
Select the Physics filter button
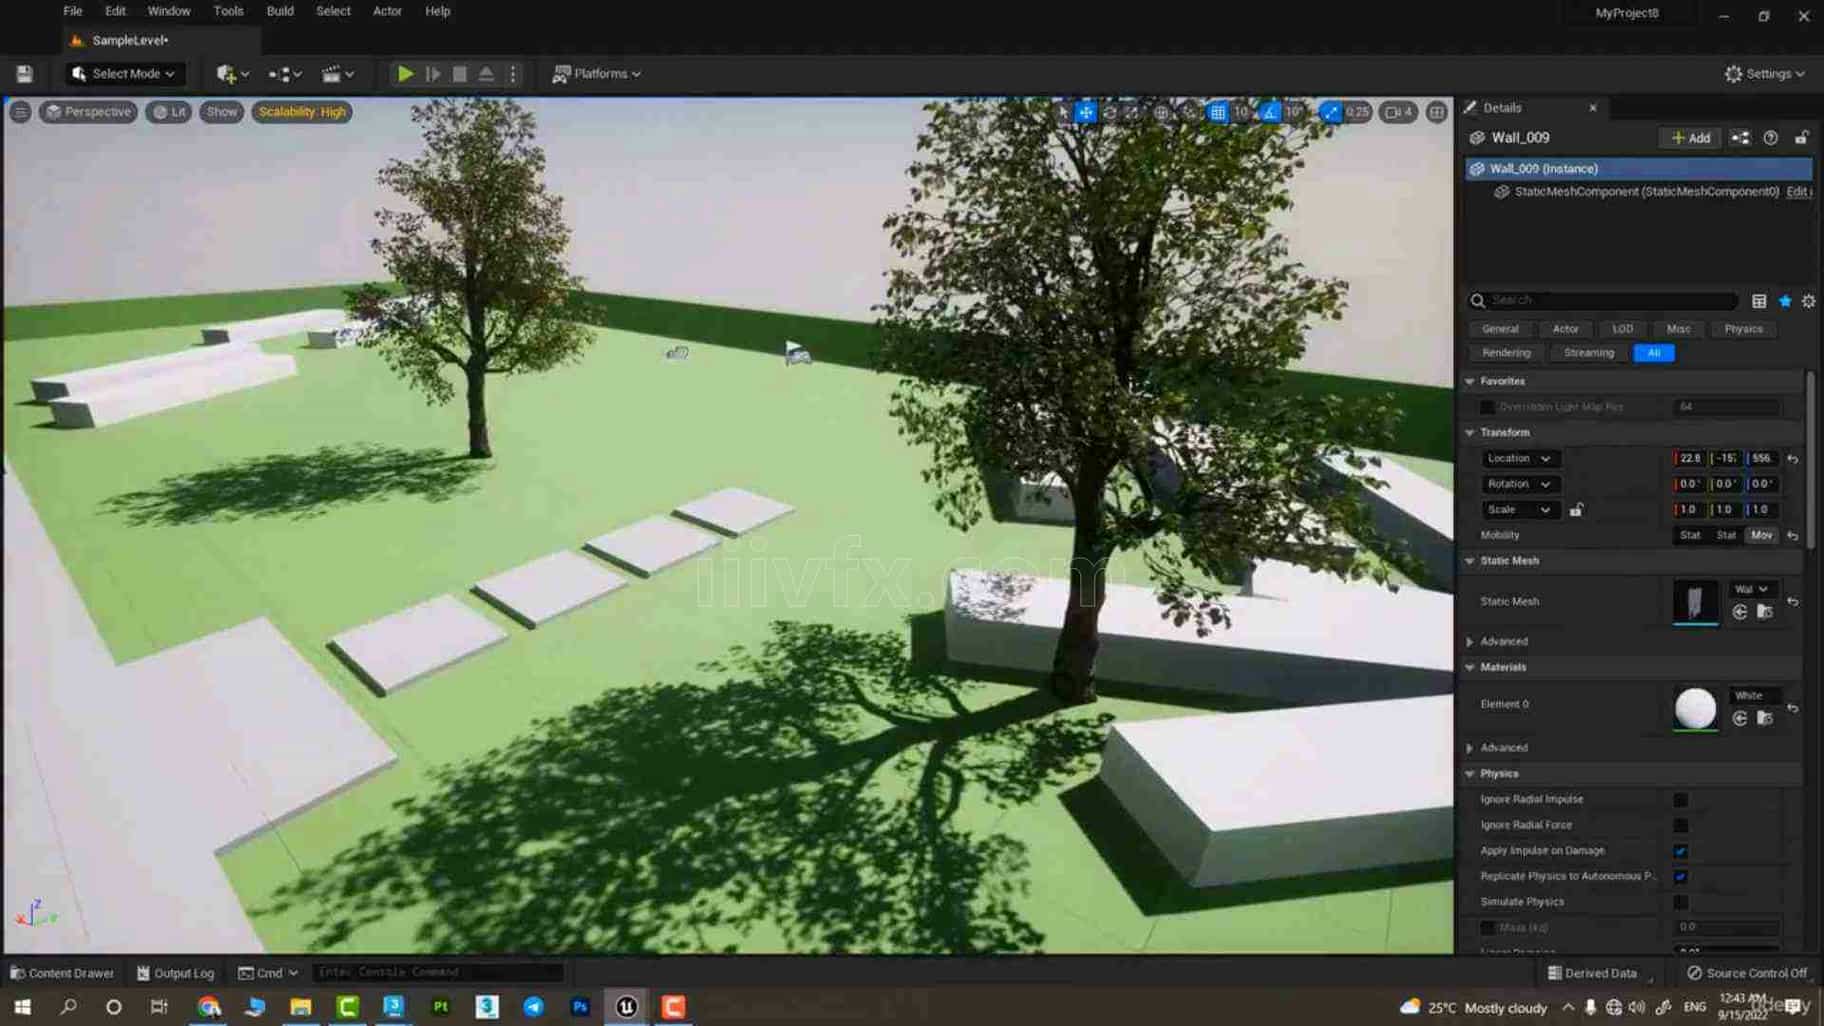[1743, 329]
